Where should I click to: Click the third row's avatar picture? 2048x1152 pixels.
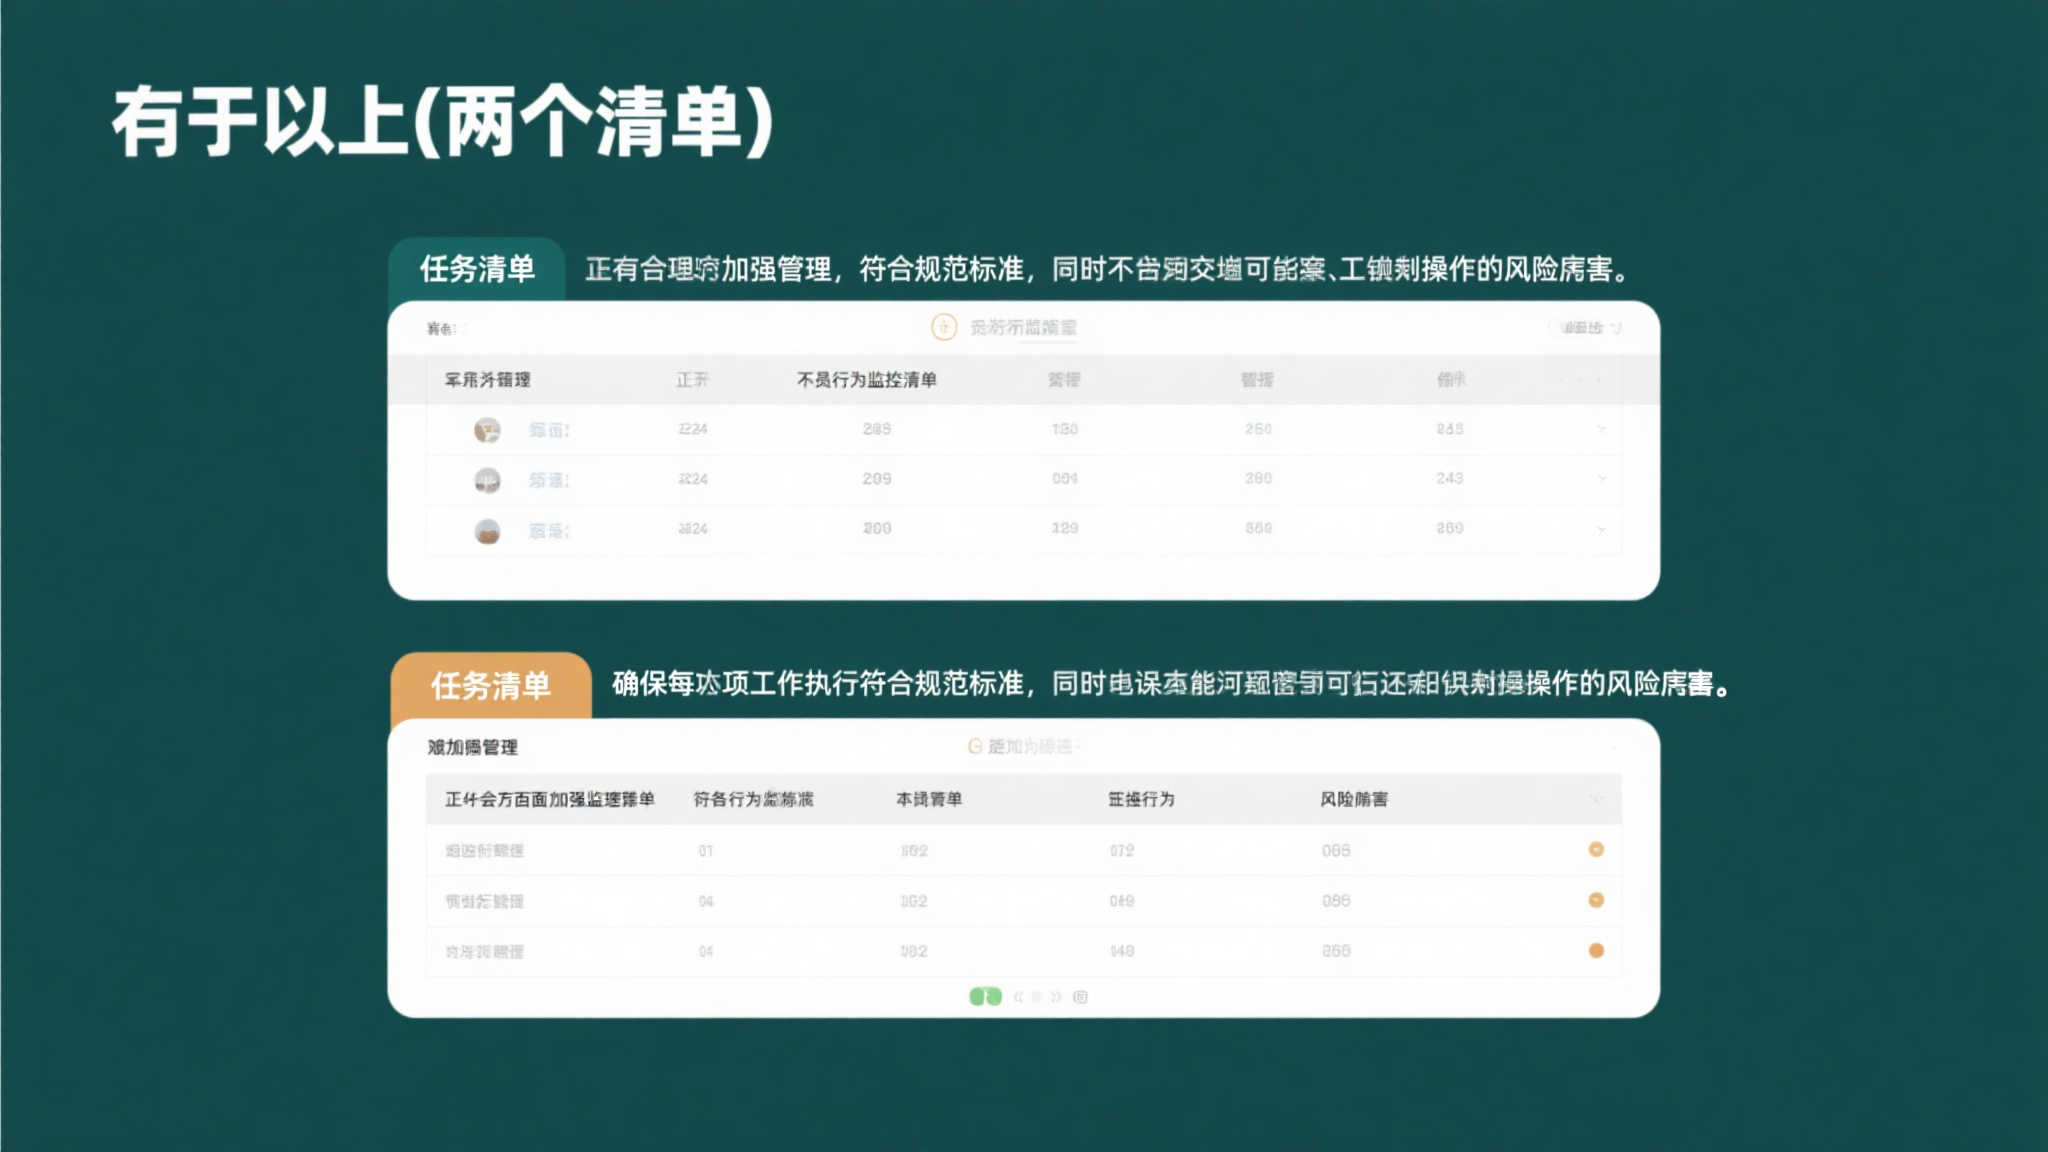point(486,529)
